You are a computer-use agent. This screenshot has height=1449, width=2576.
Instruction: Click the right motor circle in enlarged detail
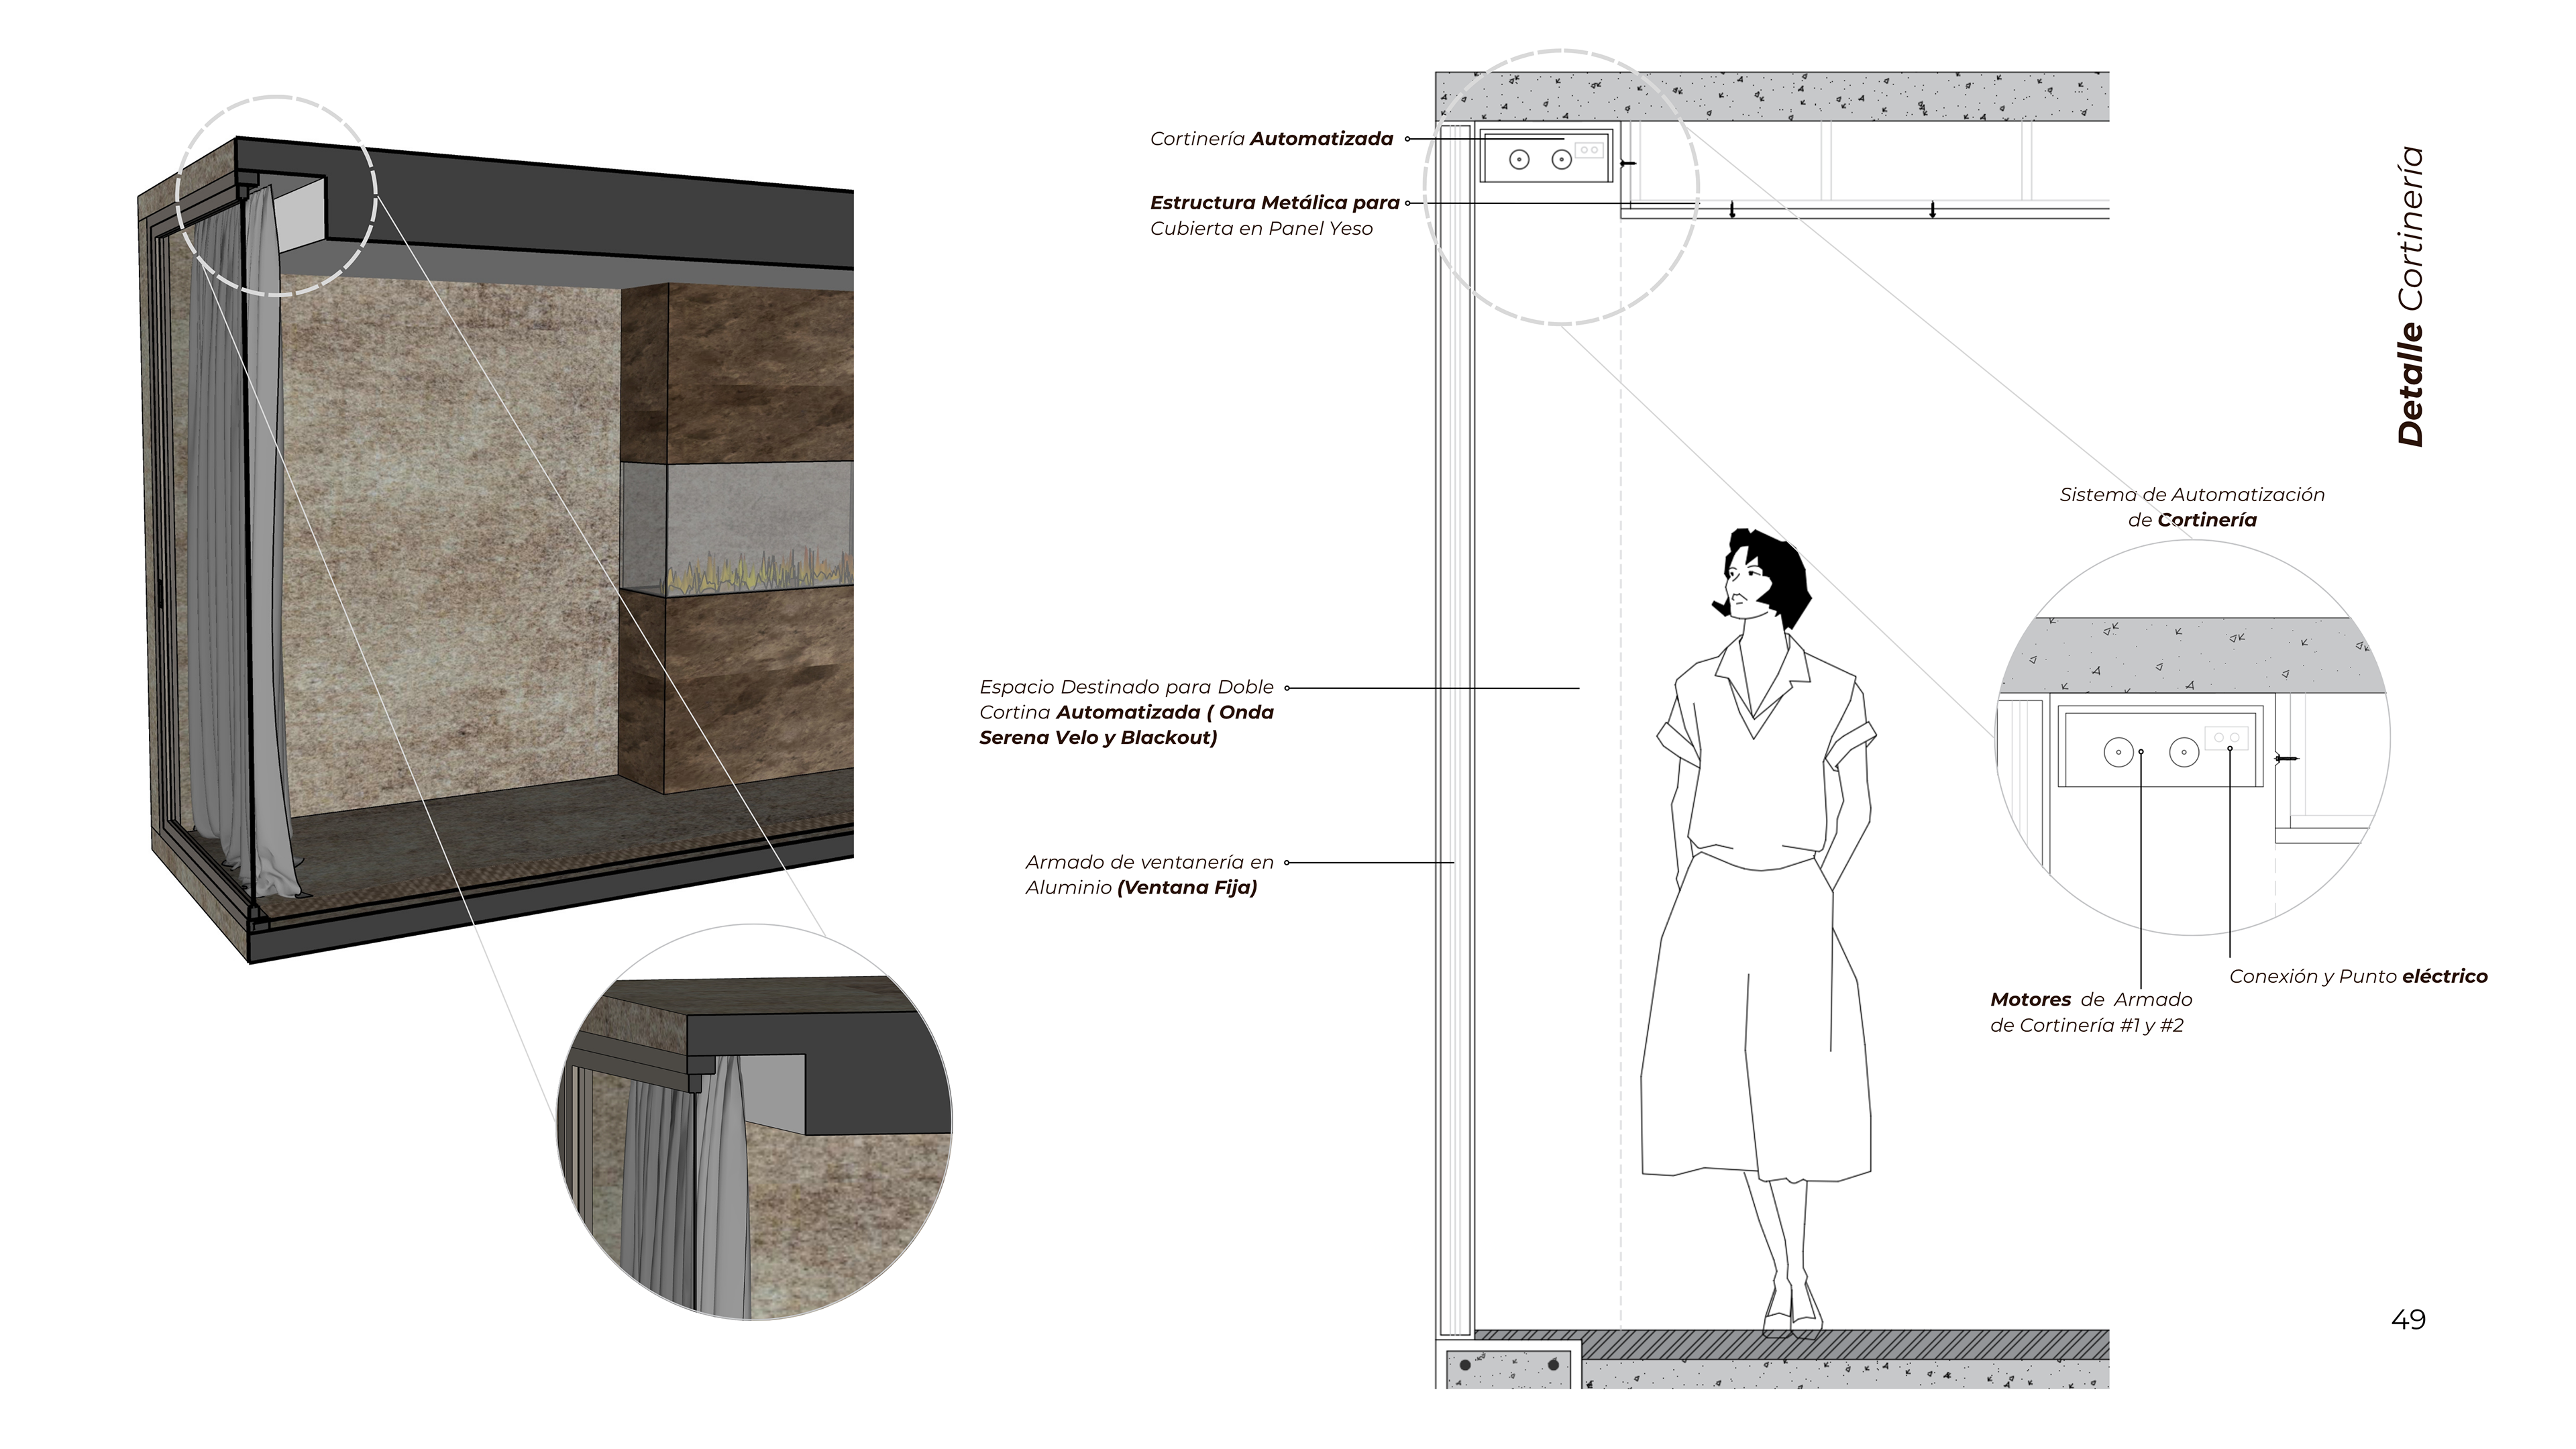coord(2184,752)
